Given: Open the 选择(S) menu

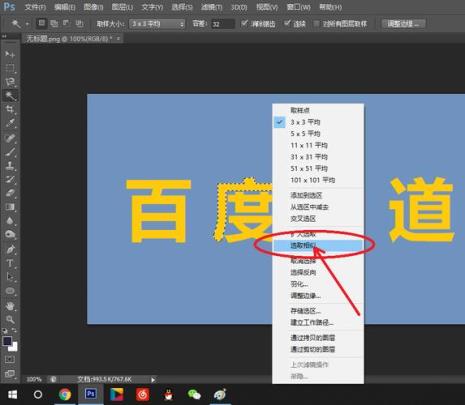Looking at the screenshot, I should 182,7.
